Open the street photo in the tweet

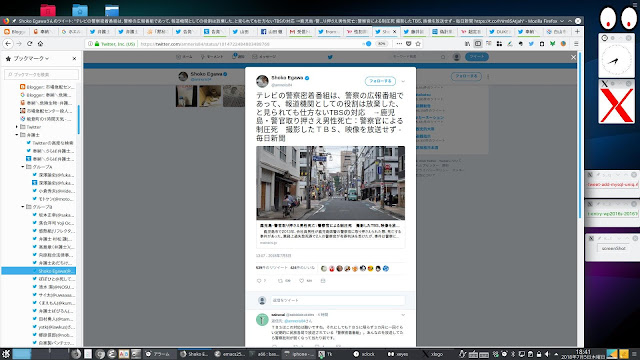(331, 183)
